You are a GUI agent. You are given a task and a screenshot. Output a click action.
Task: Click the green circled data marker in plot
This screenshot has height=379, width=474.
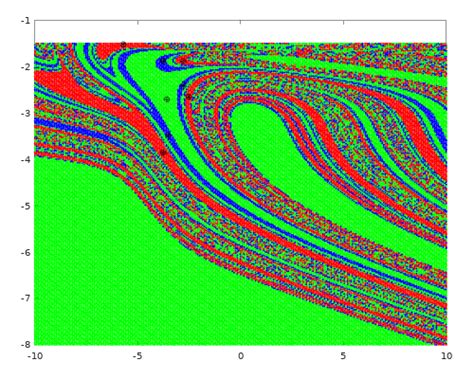[167, 99]
